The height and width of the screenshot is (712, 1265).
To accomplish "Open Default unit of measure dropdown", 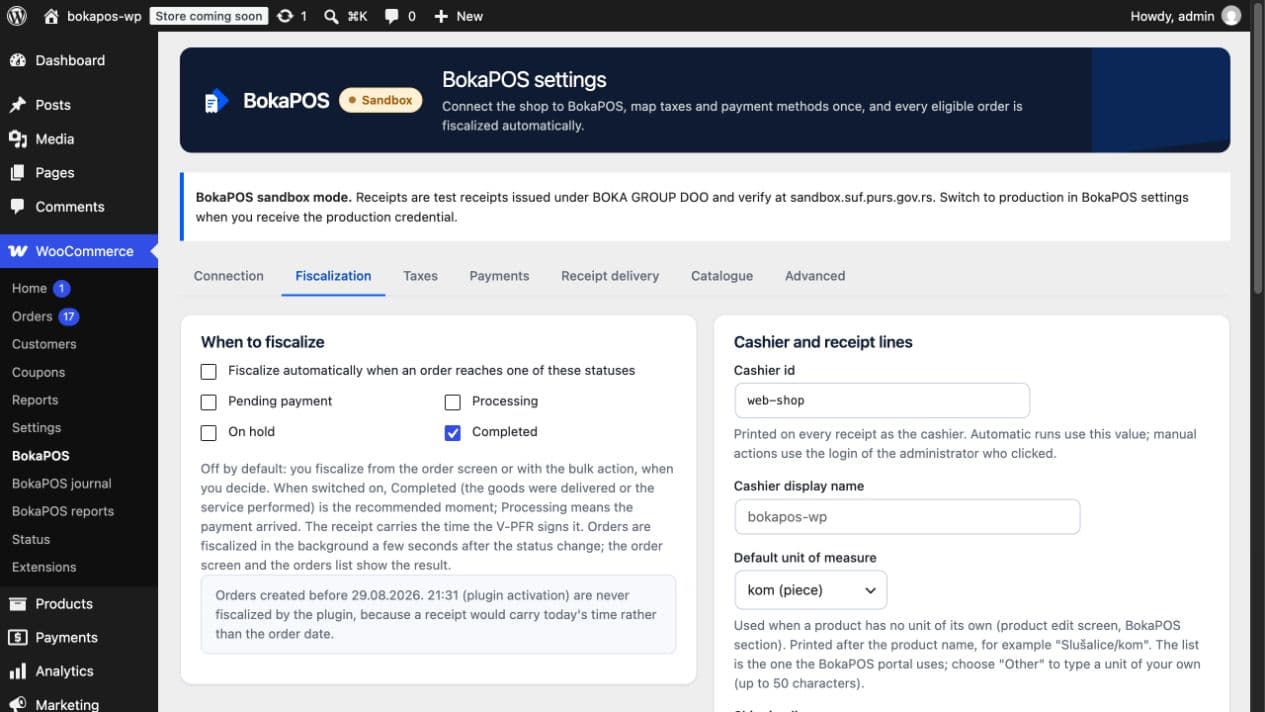I will [x=810, y=590].
